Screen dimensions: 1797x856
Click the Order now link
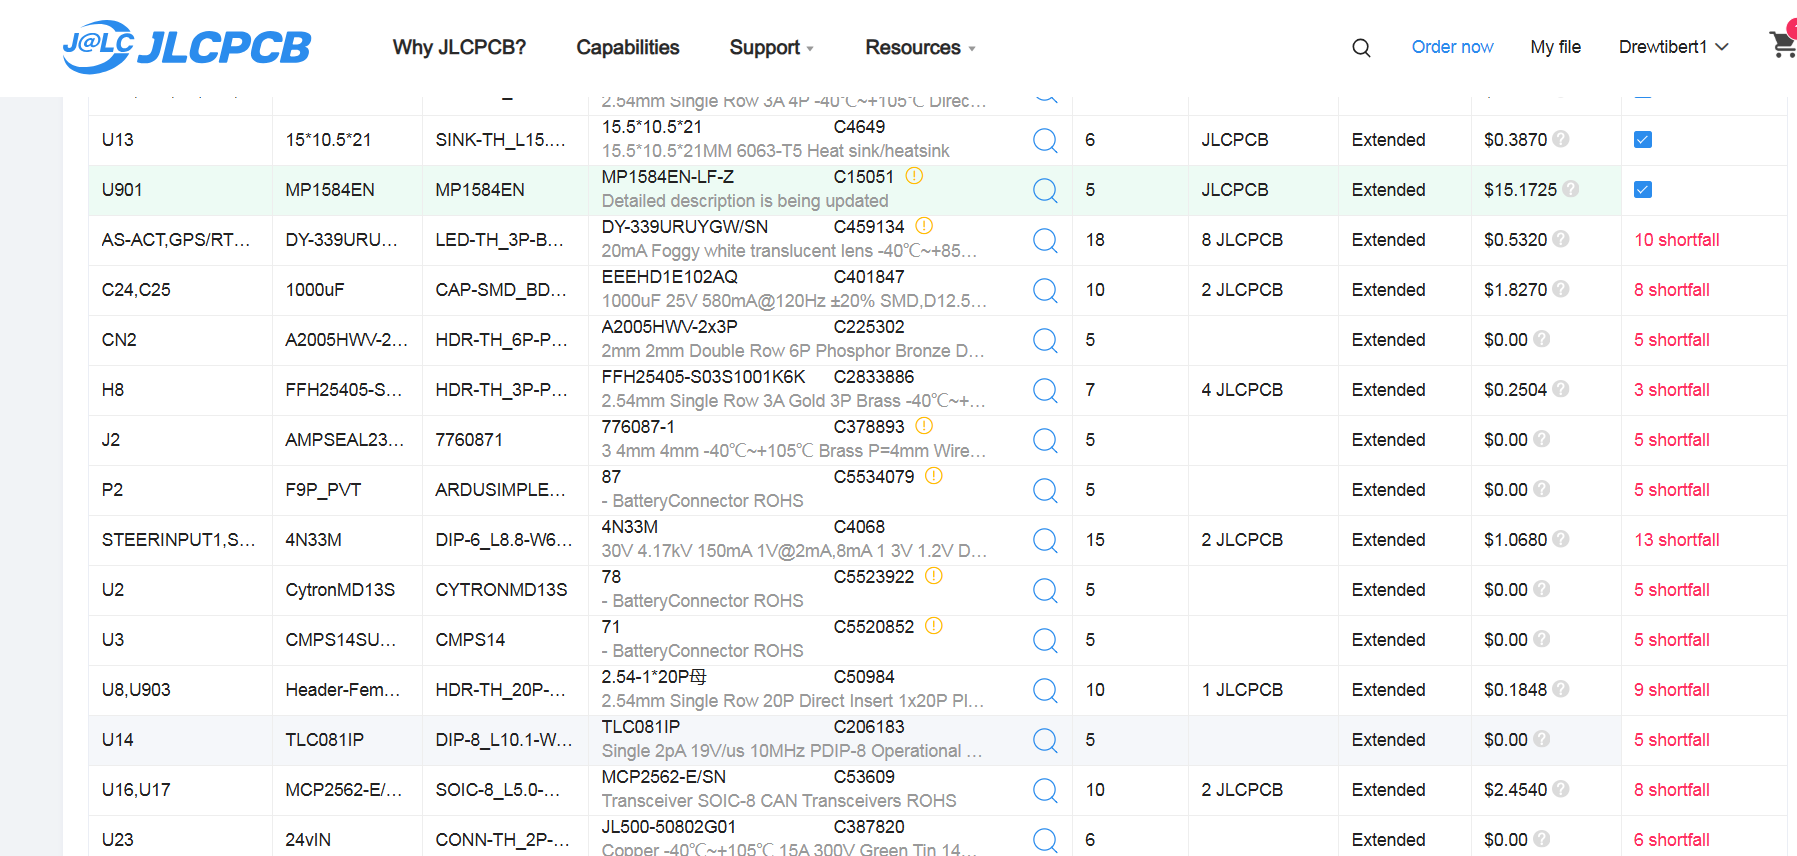pos(1452,47)
